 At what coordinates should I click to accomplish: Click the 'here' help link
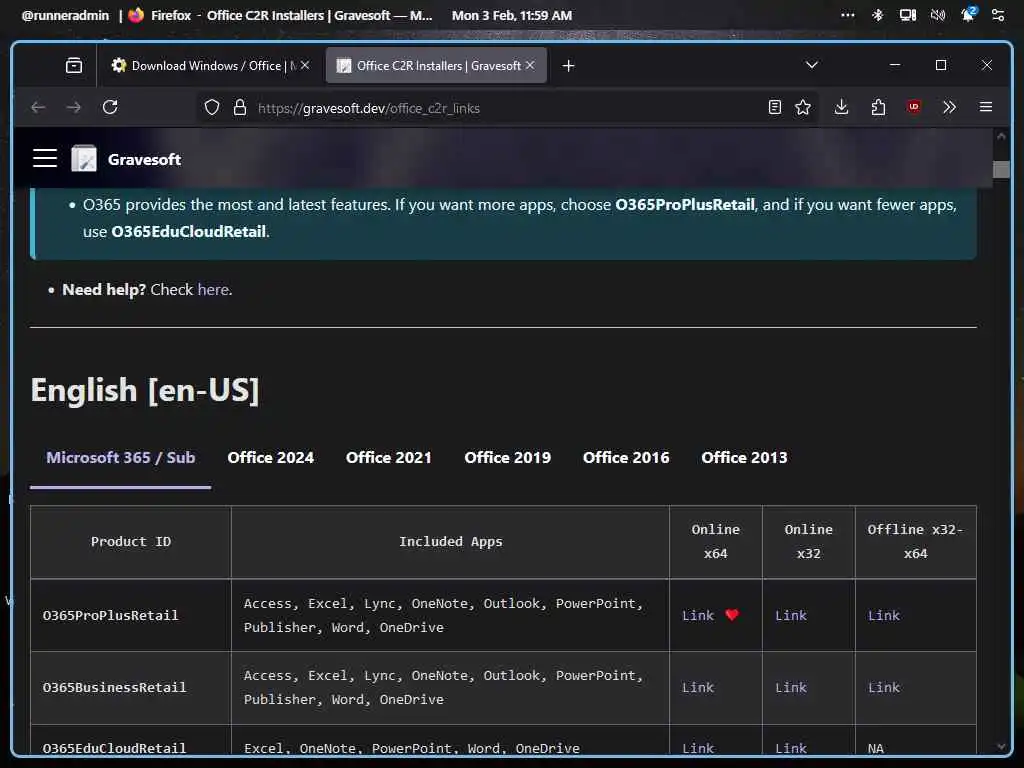tap(213, 289)
